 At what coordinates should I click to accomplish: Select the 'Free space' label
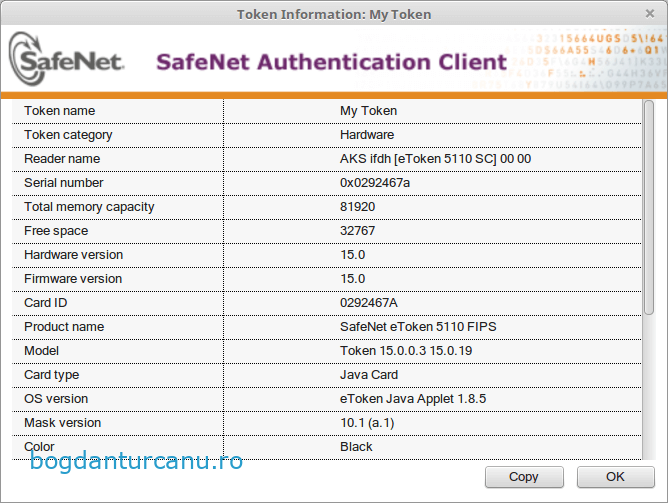(x=56, y=231)
